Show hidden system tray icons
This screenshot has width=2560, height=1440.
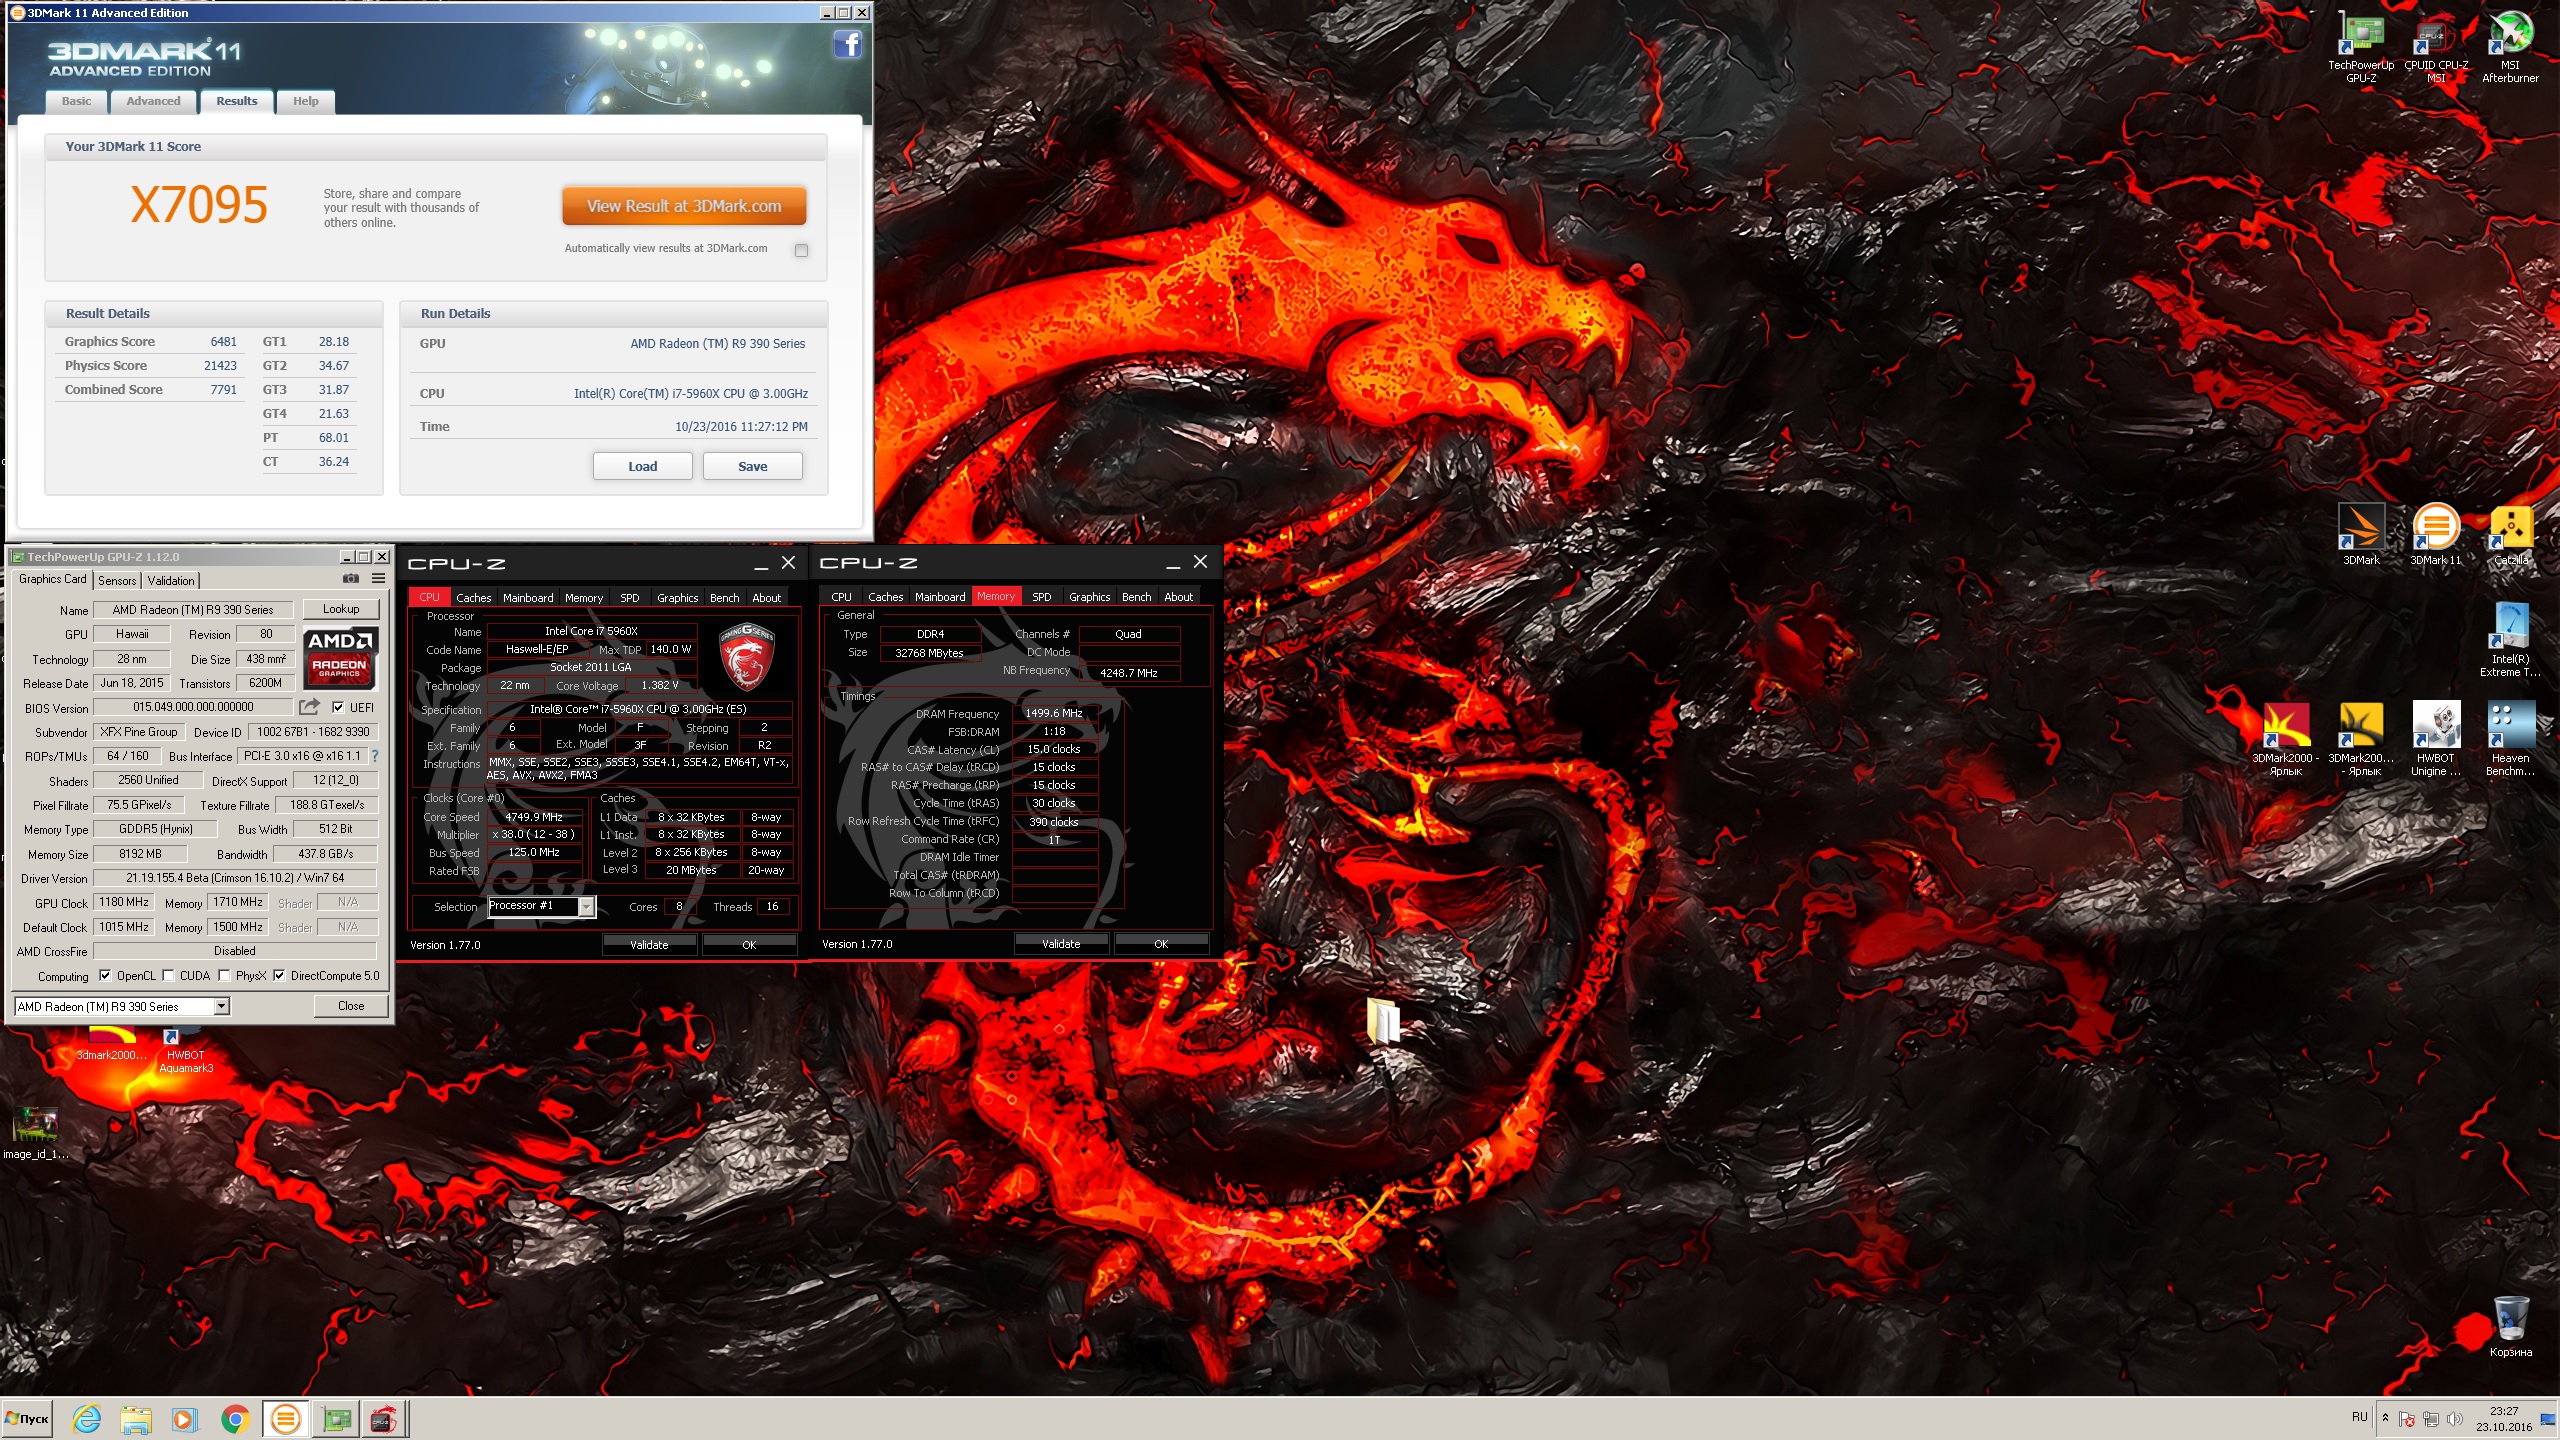click(x=2385, y=1418)
